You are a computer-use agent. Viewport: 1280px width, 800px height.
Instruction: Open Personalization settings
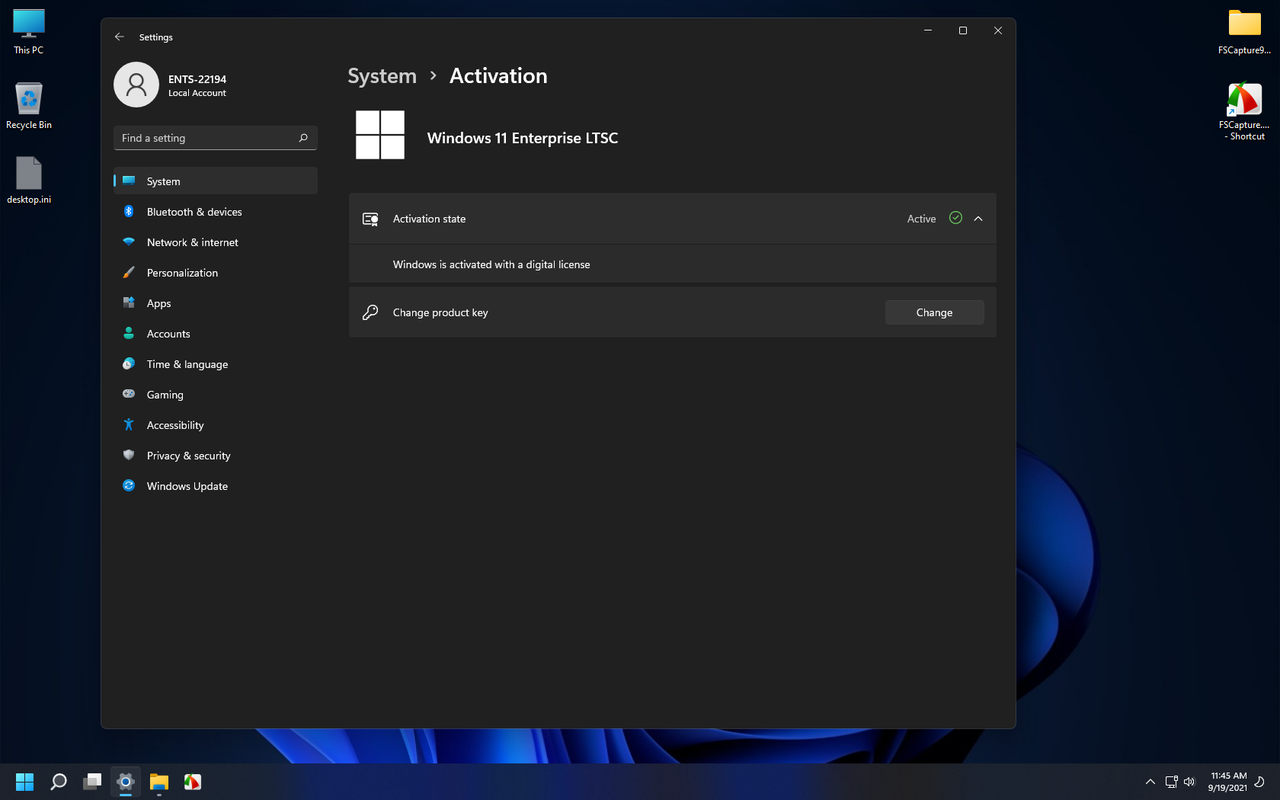click(216, 273)
